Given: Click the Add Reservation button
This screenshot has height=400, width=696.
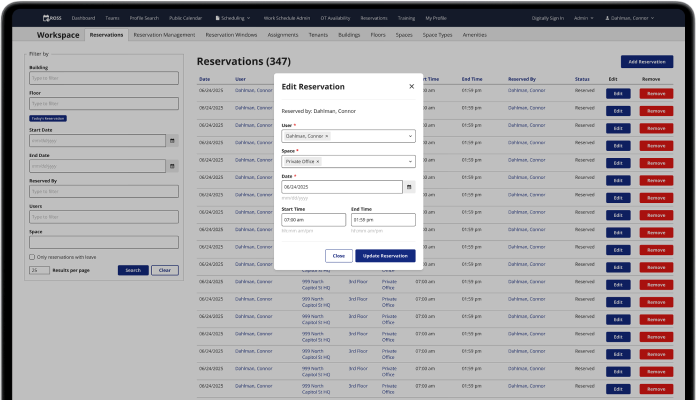Looking at the screenshot, I should point(646,62).
